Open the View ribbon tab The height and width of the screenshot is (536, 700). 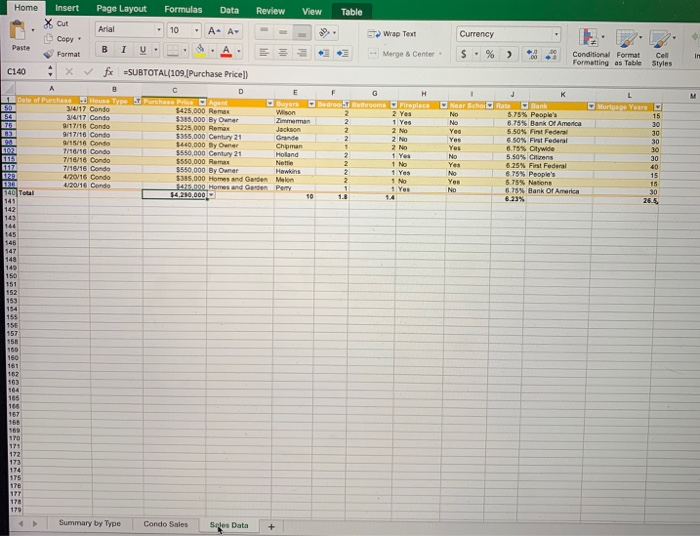tap(312, 12)
